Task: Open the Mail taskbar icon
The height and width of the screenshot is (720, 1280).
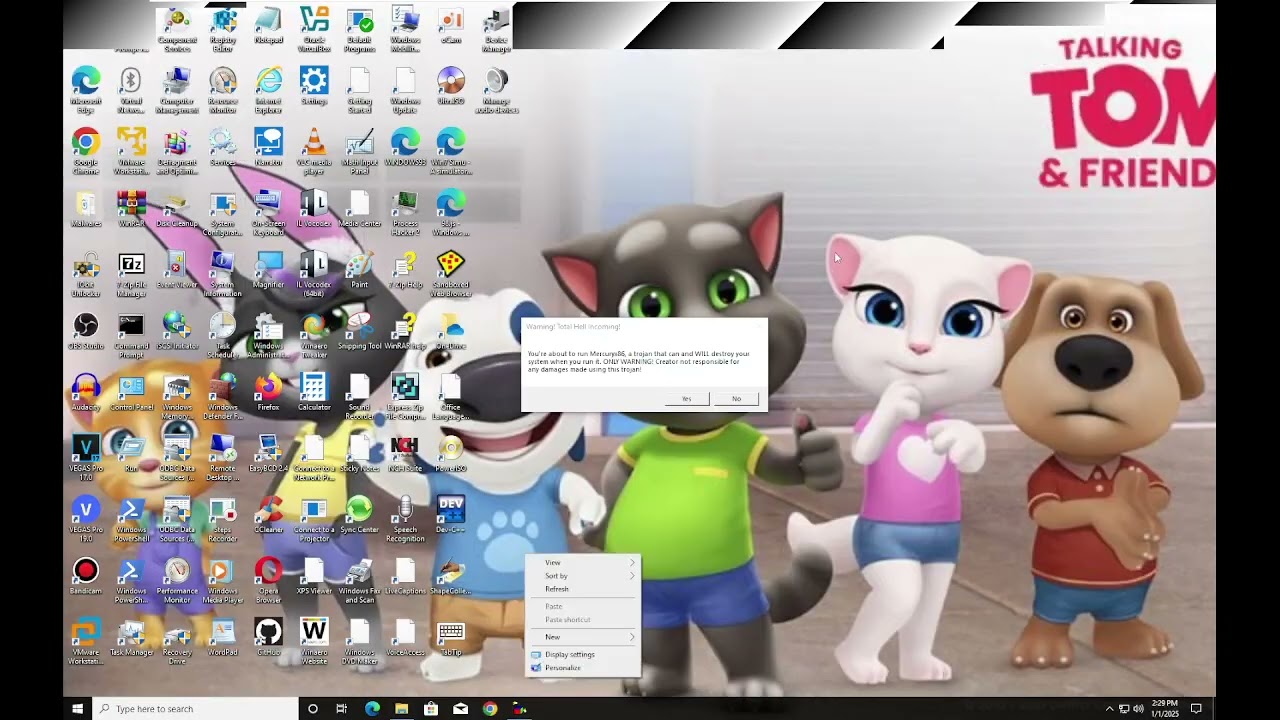Action: pyautogui.click(x=460, y=709)
